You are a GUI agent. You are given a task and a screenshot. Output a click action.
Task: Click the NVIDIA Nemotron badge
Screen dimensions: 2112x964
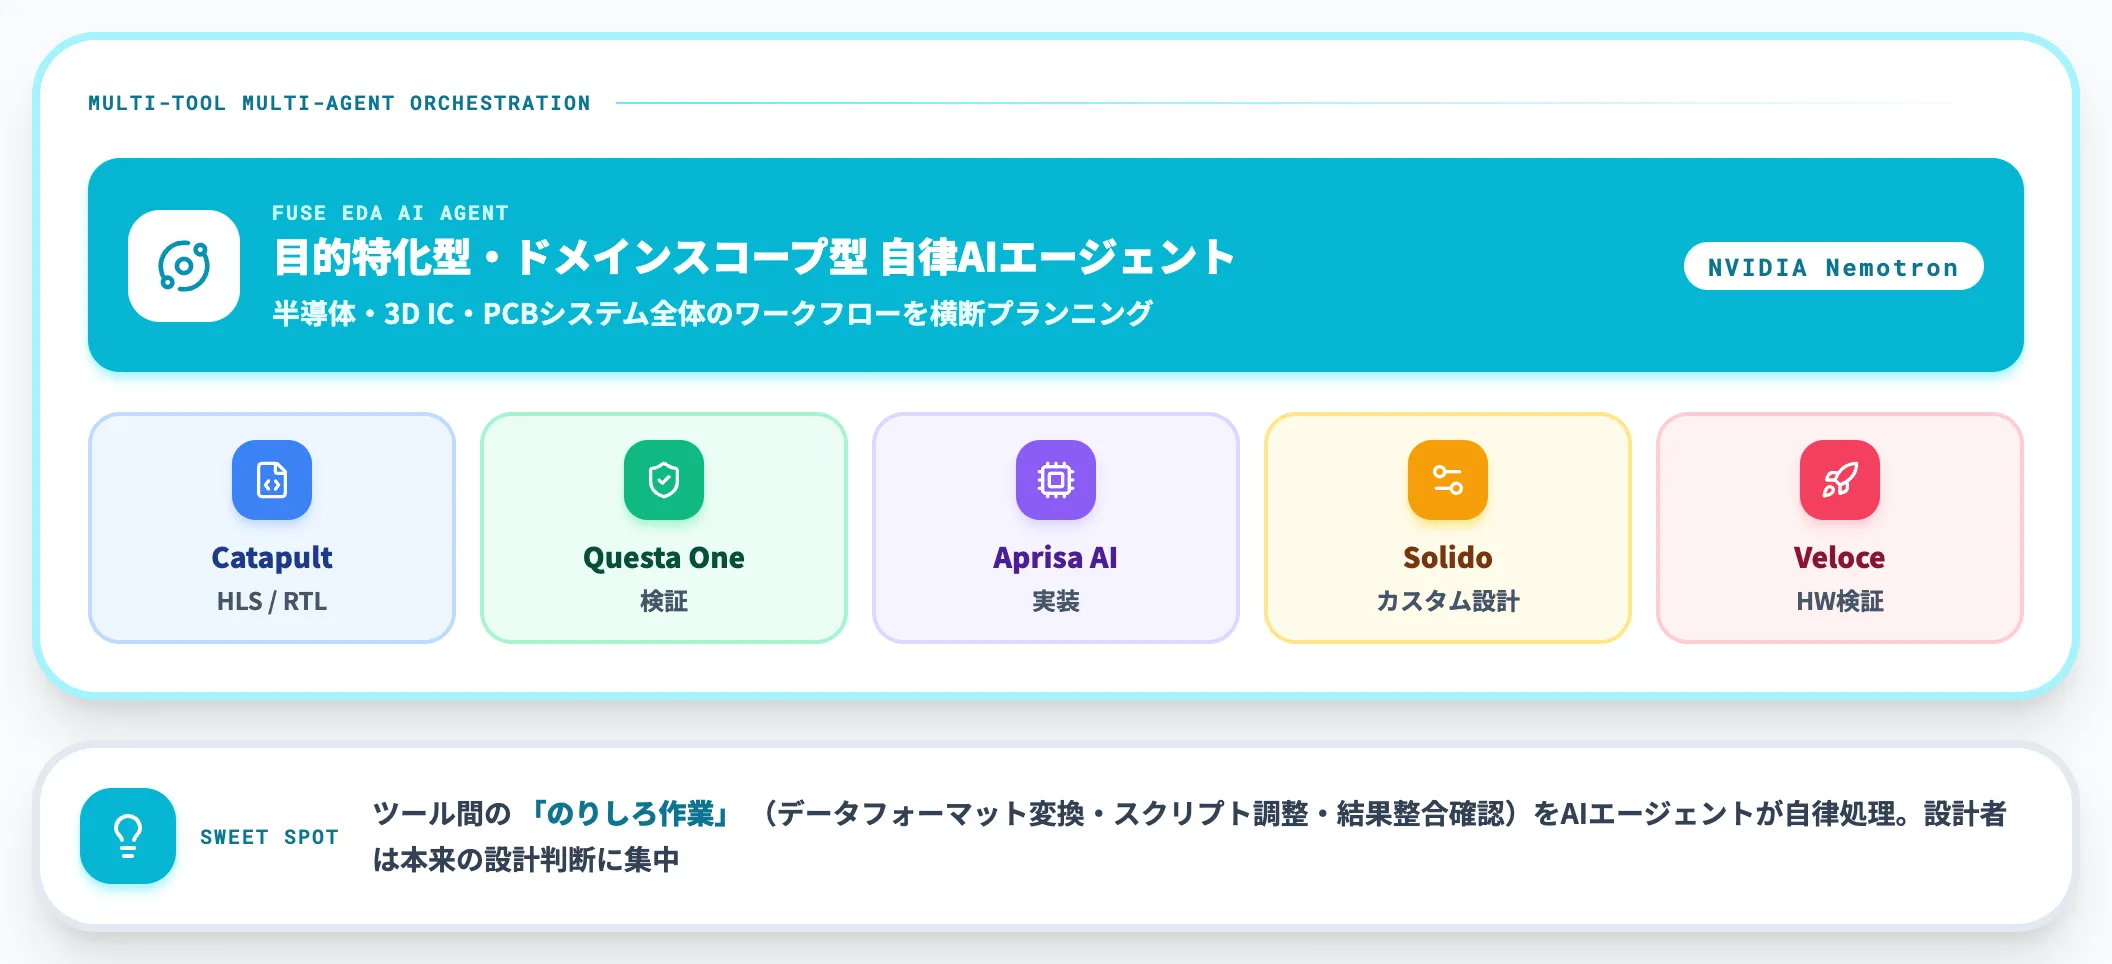pyautogui.click(x=1833, y=266)
